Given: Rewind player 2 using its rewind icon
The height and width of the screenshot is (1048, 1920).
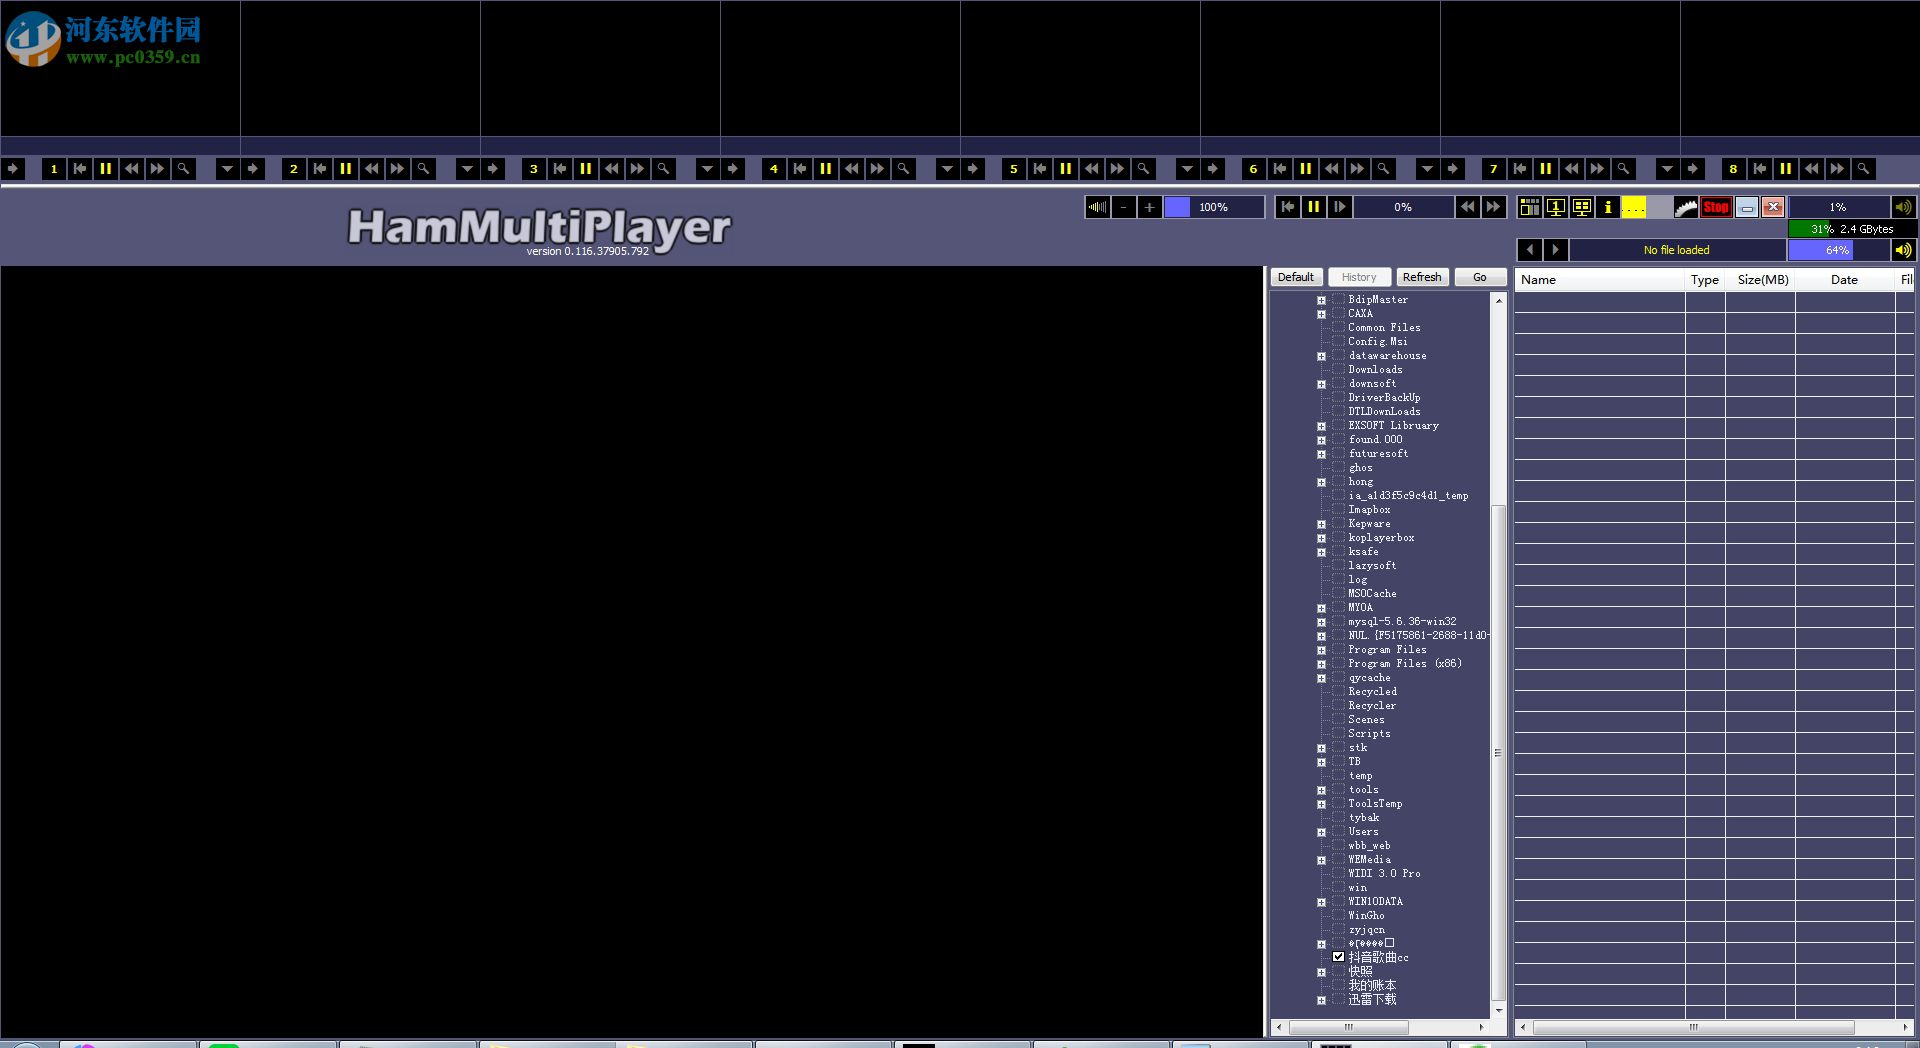Looking at the screenshot, I should click(372, 169).
